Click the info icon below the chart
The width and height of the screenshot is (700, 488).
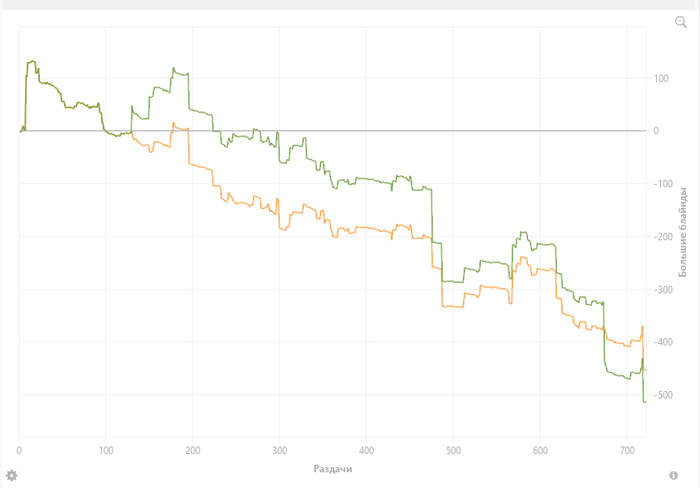pyautogui.click(x=674, y=474)
